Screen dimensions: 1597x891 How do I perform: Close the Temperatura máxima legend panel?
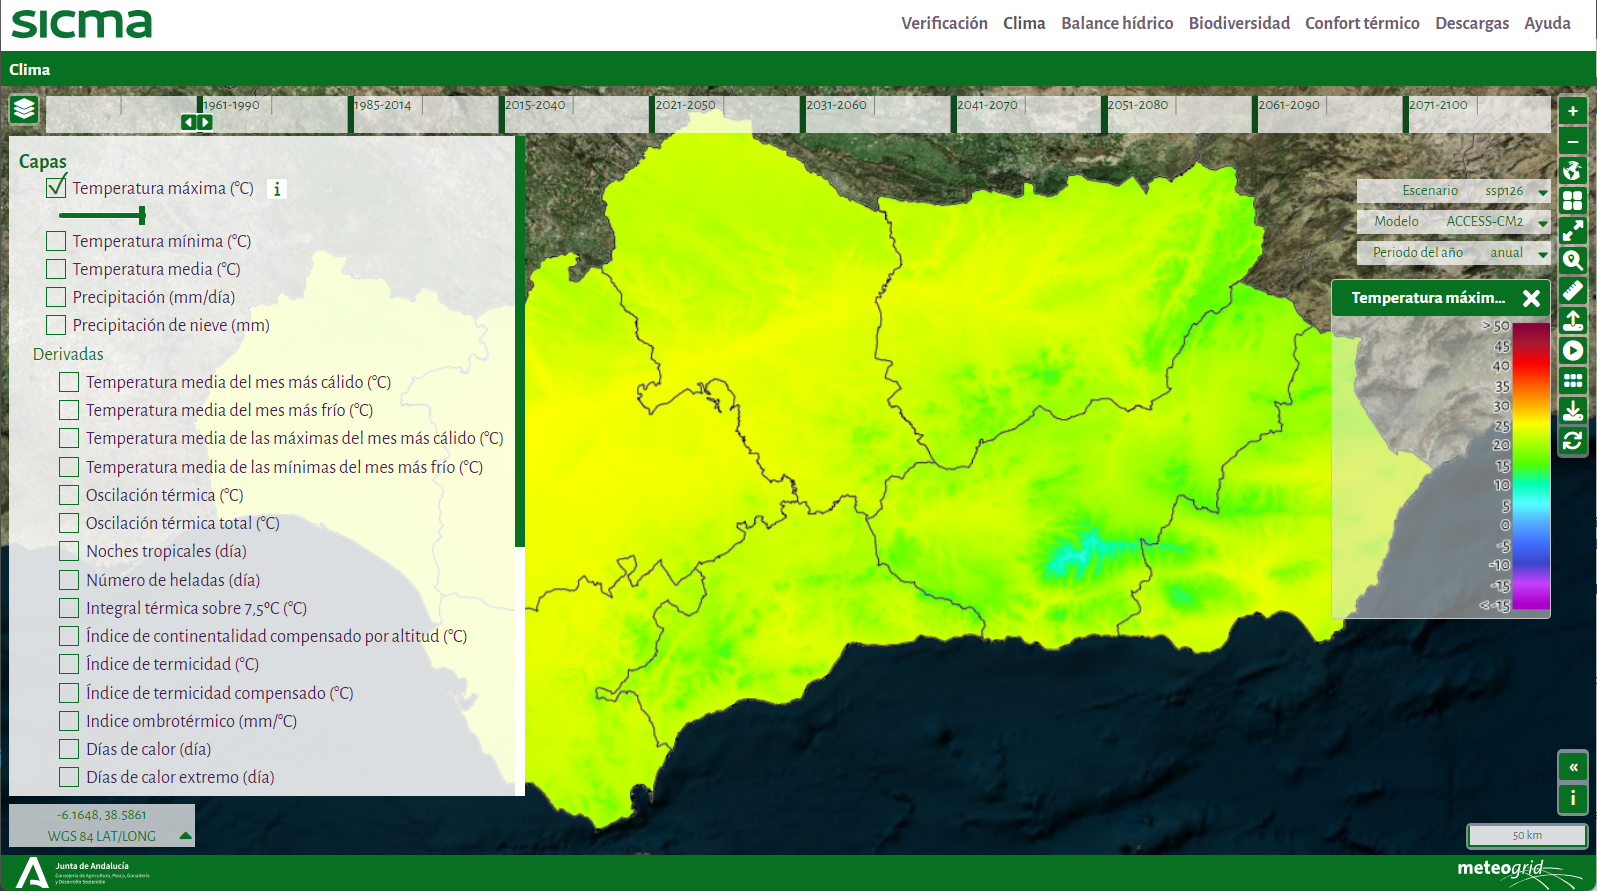coord(1531,298)
